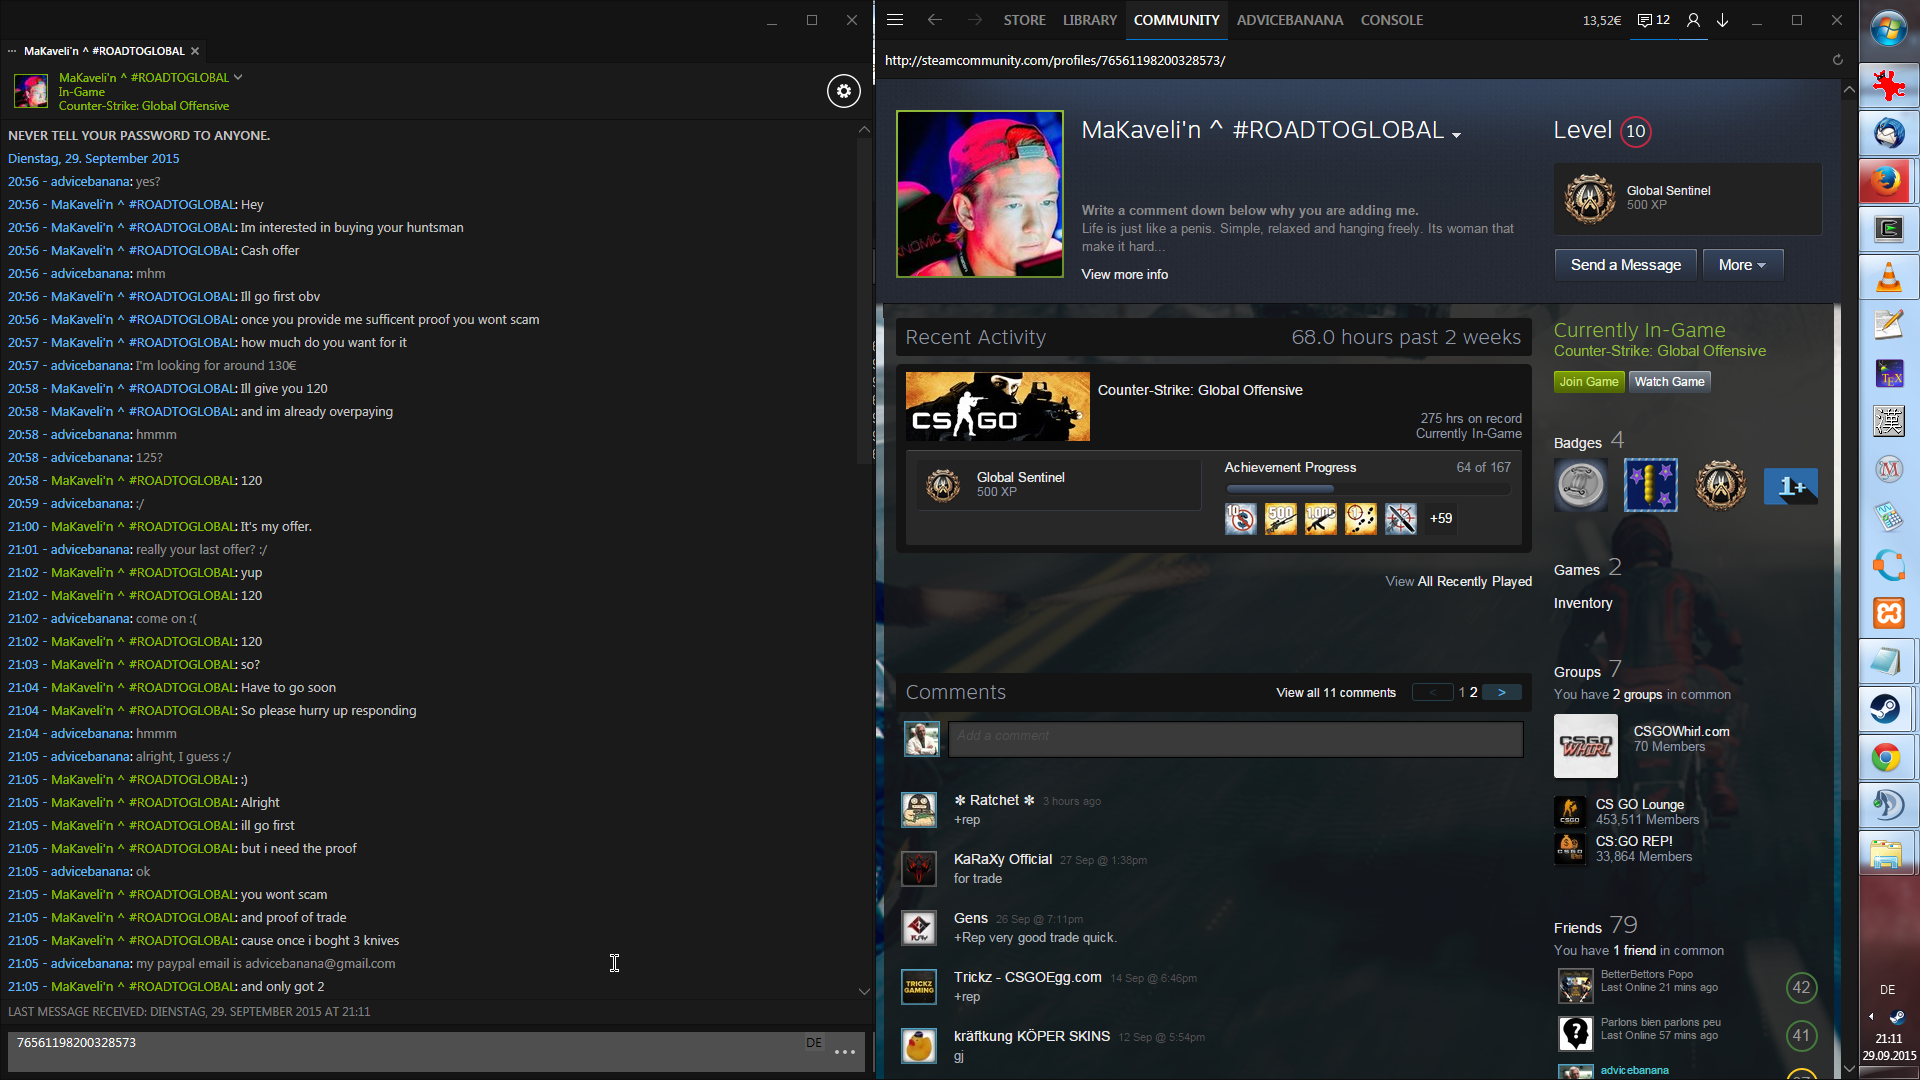The width and height of the screenshot is (1920, 1080).
Task: Expand the chat username status dropdown
Action: [x=238, y=77]
